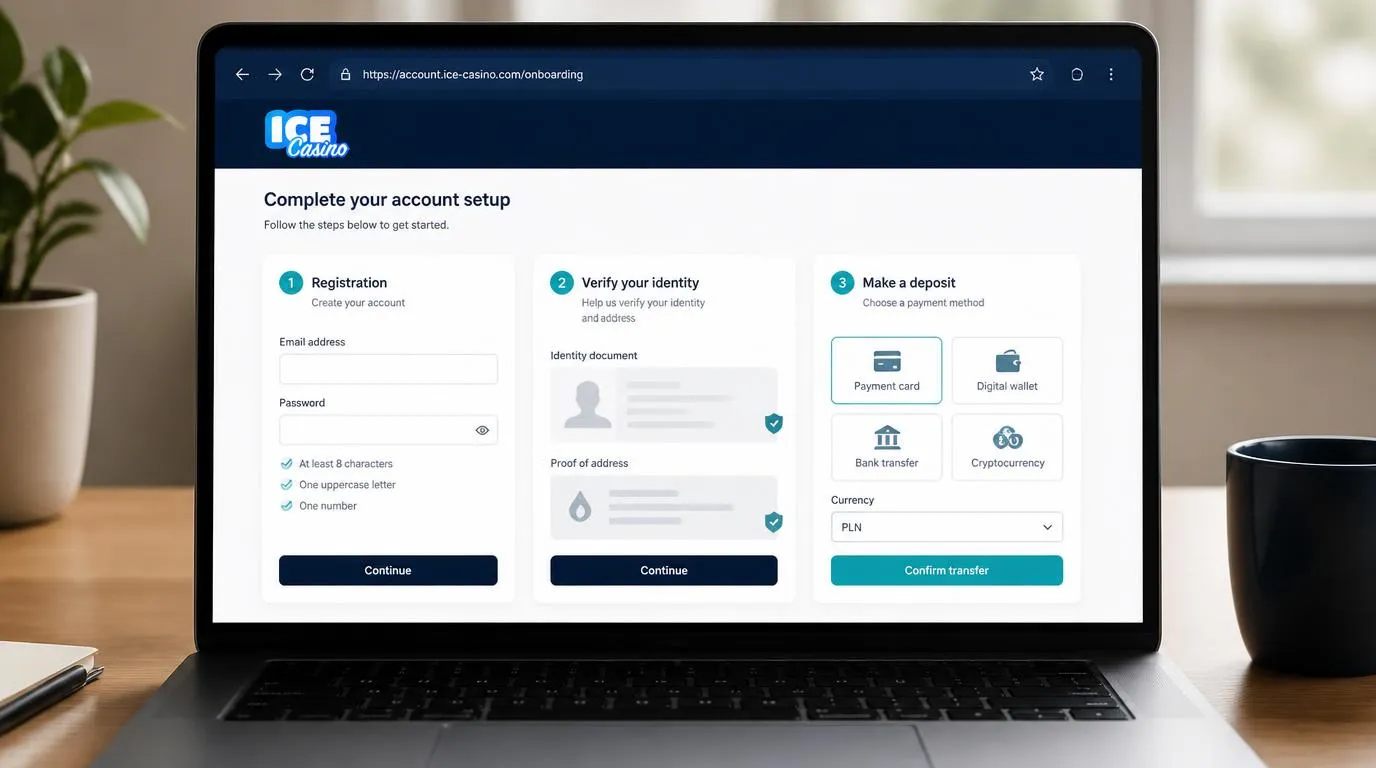
Task: Bookmark page with the star icon
Action: coord(1037,75)
